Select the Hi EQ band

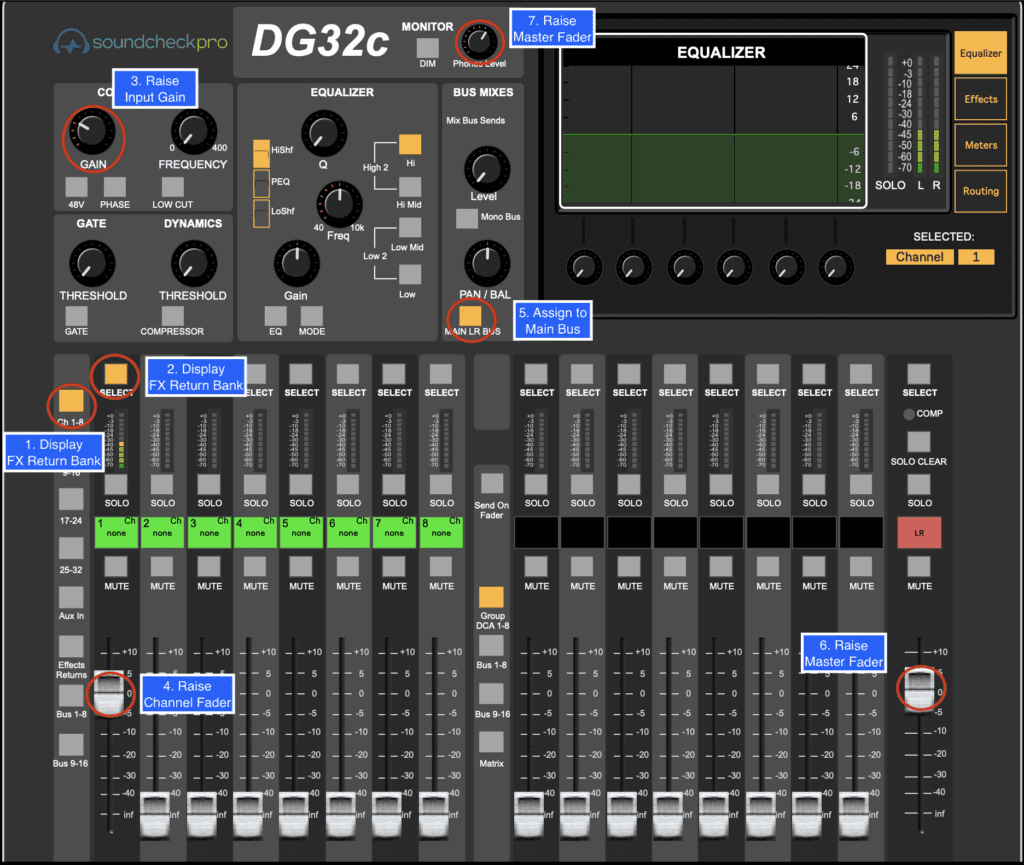pyautogui.click(x=410, y=144)
